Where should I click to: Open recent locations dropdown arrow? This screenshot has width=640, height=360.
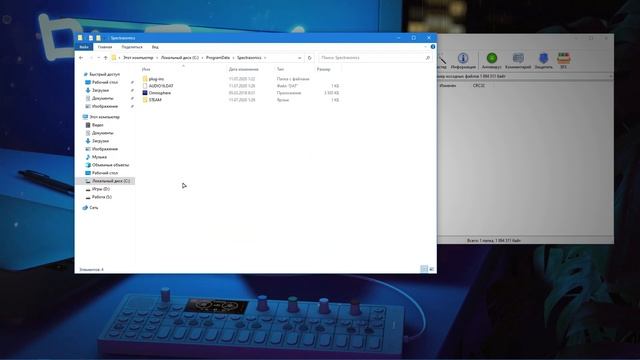[x=98, y=58]
